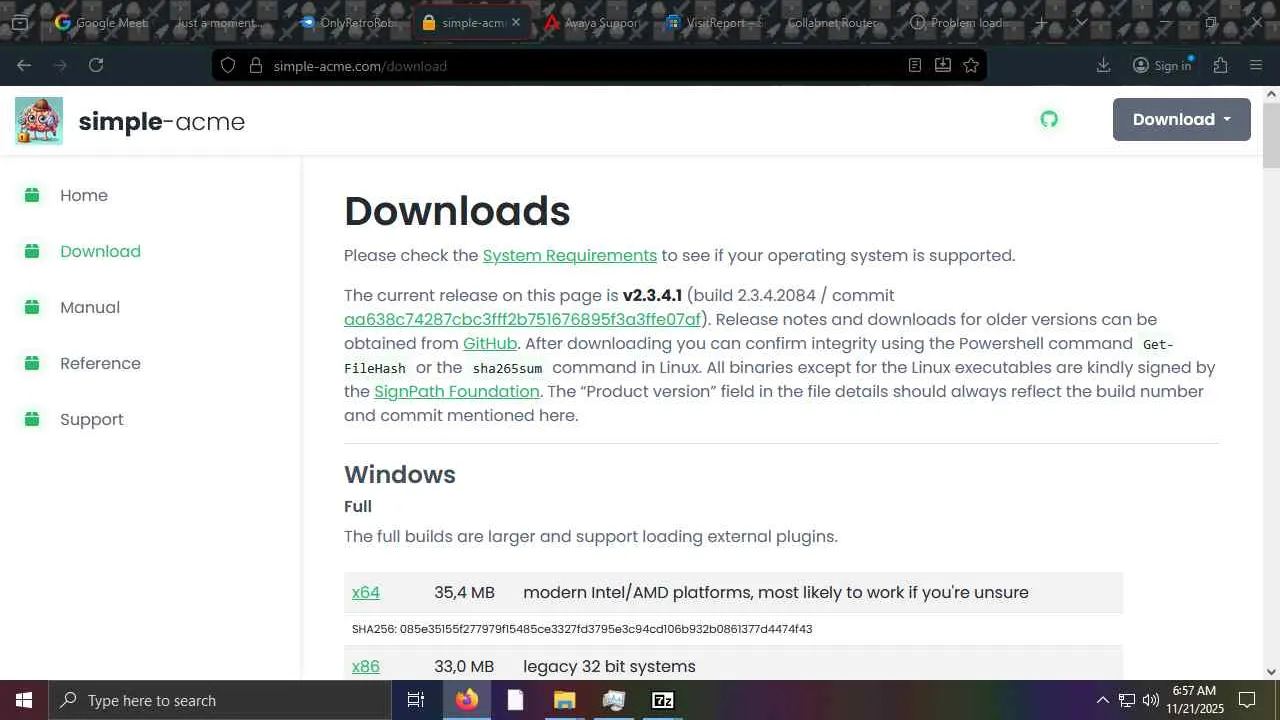
Task: Click the Sign in account button
Action: click(1162, 65)
